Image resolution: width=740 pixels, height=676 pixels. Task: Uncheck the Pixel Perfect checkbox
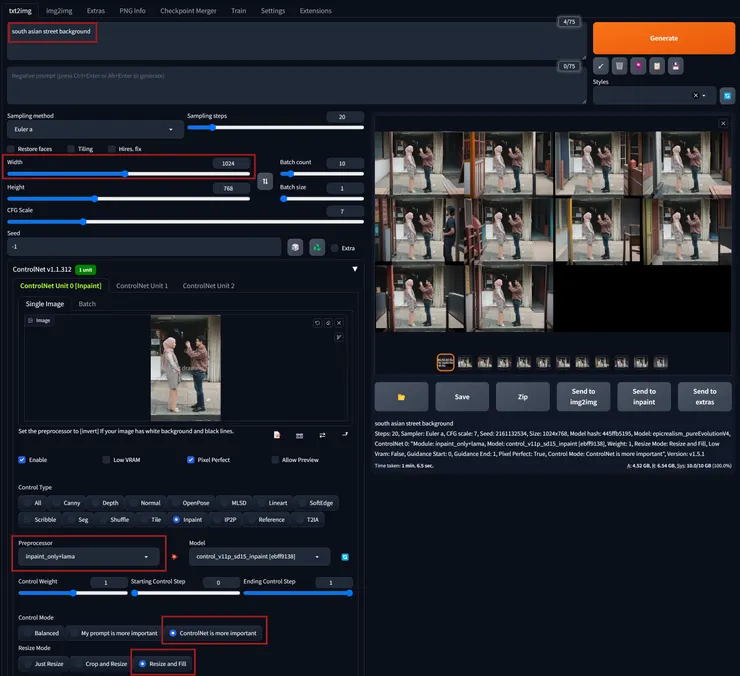pos(191,460)
